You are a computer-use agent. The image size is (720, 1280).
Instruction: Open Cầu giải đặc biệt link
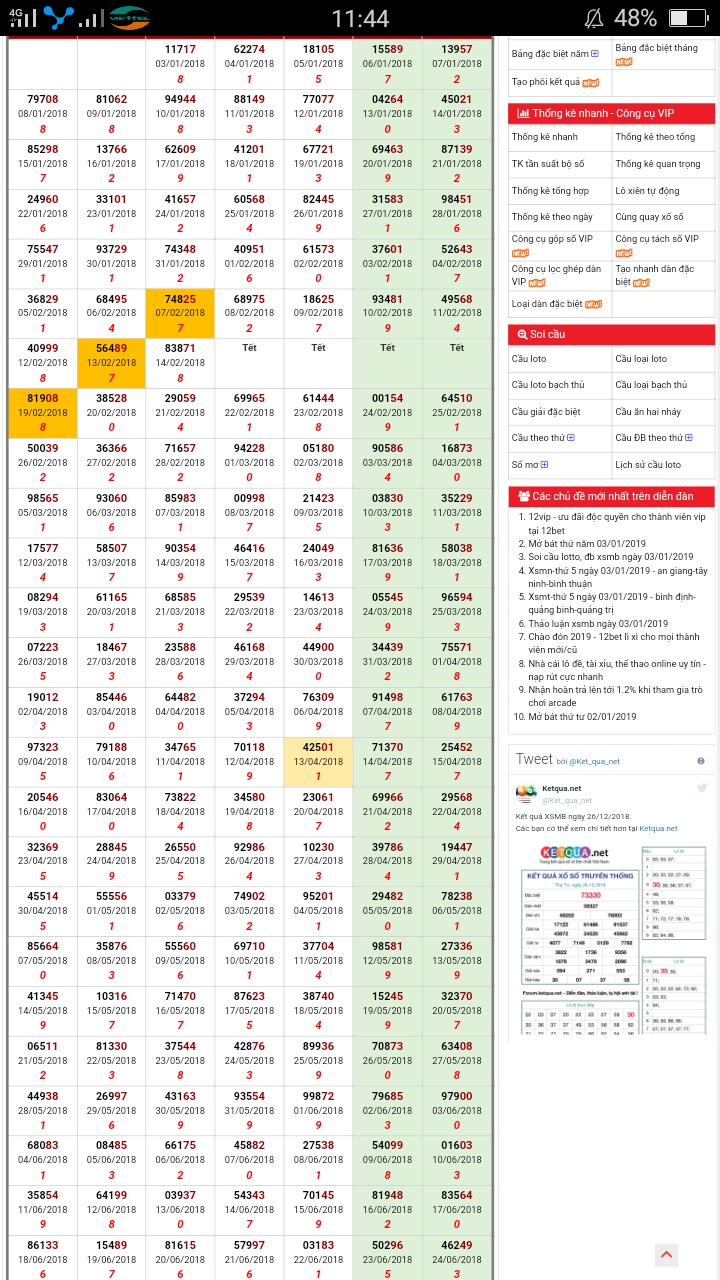tap(546, 412)
